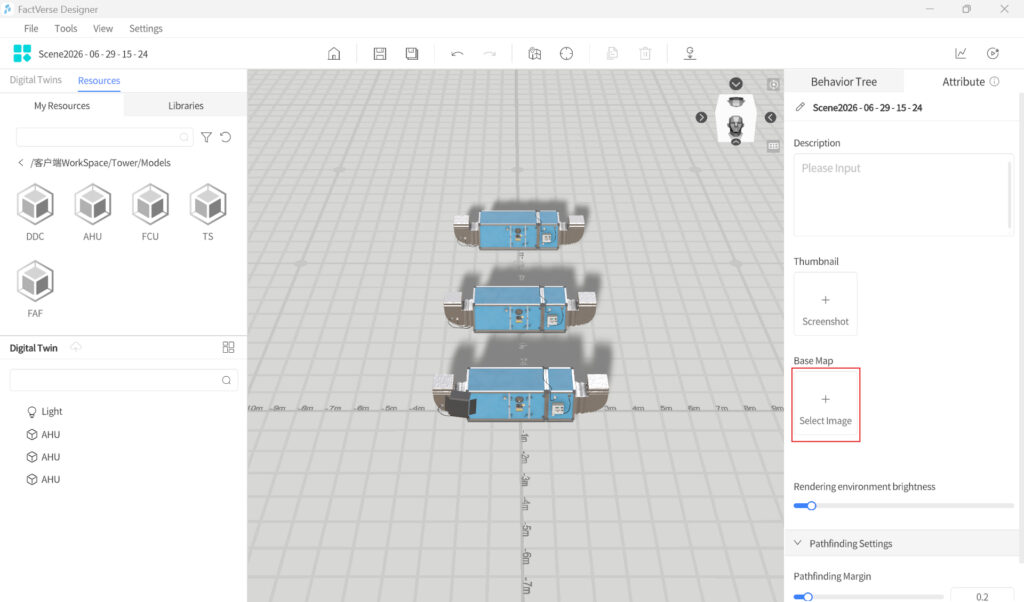1024x602 pixels.
Task: Click the grid layout icon in Digital Twin panel
Action: (228, 347)
